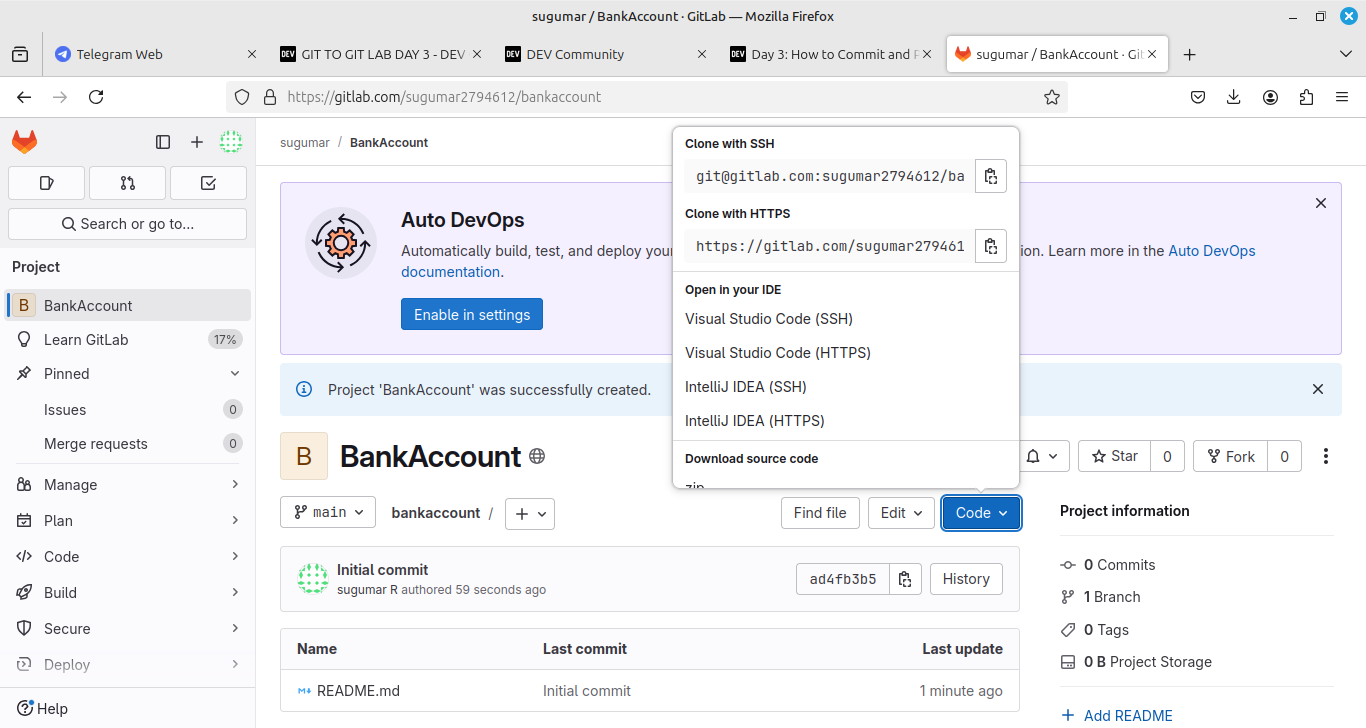The image size is (1366, 728).
Task: Expand the Manage sidebar section
Action: click(127, 485)
